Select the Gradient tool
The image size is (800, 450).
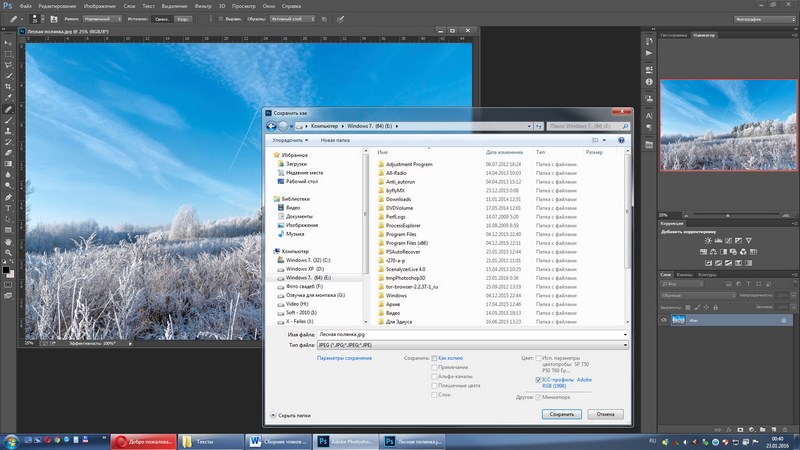click(8, 164)
